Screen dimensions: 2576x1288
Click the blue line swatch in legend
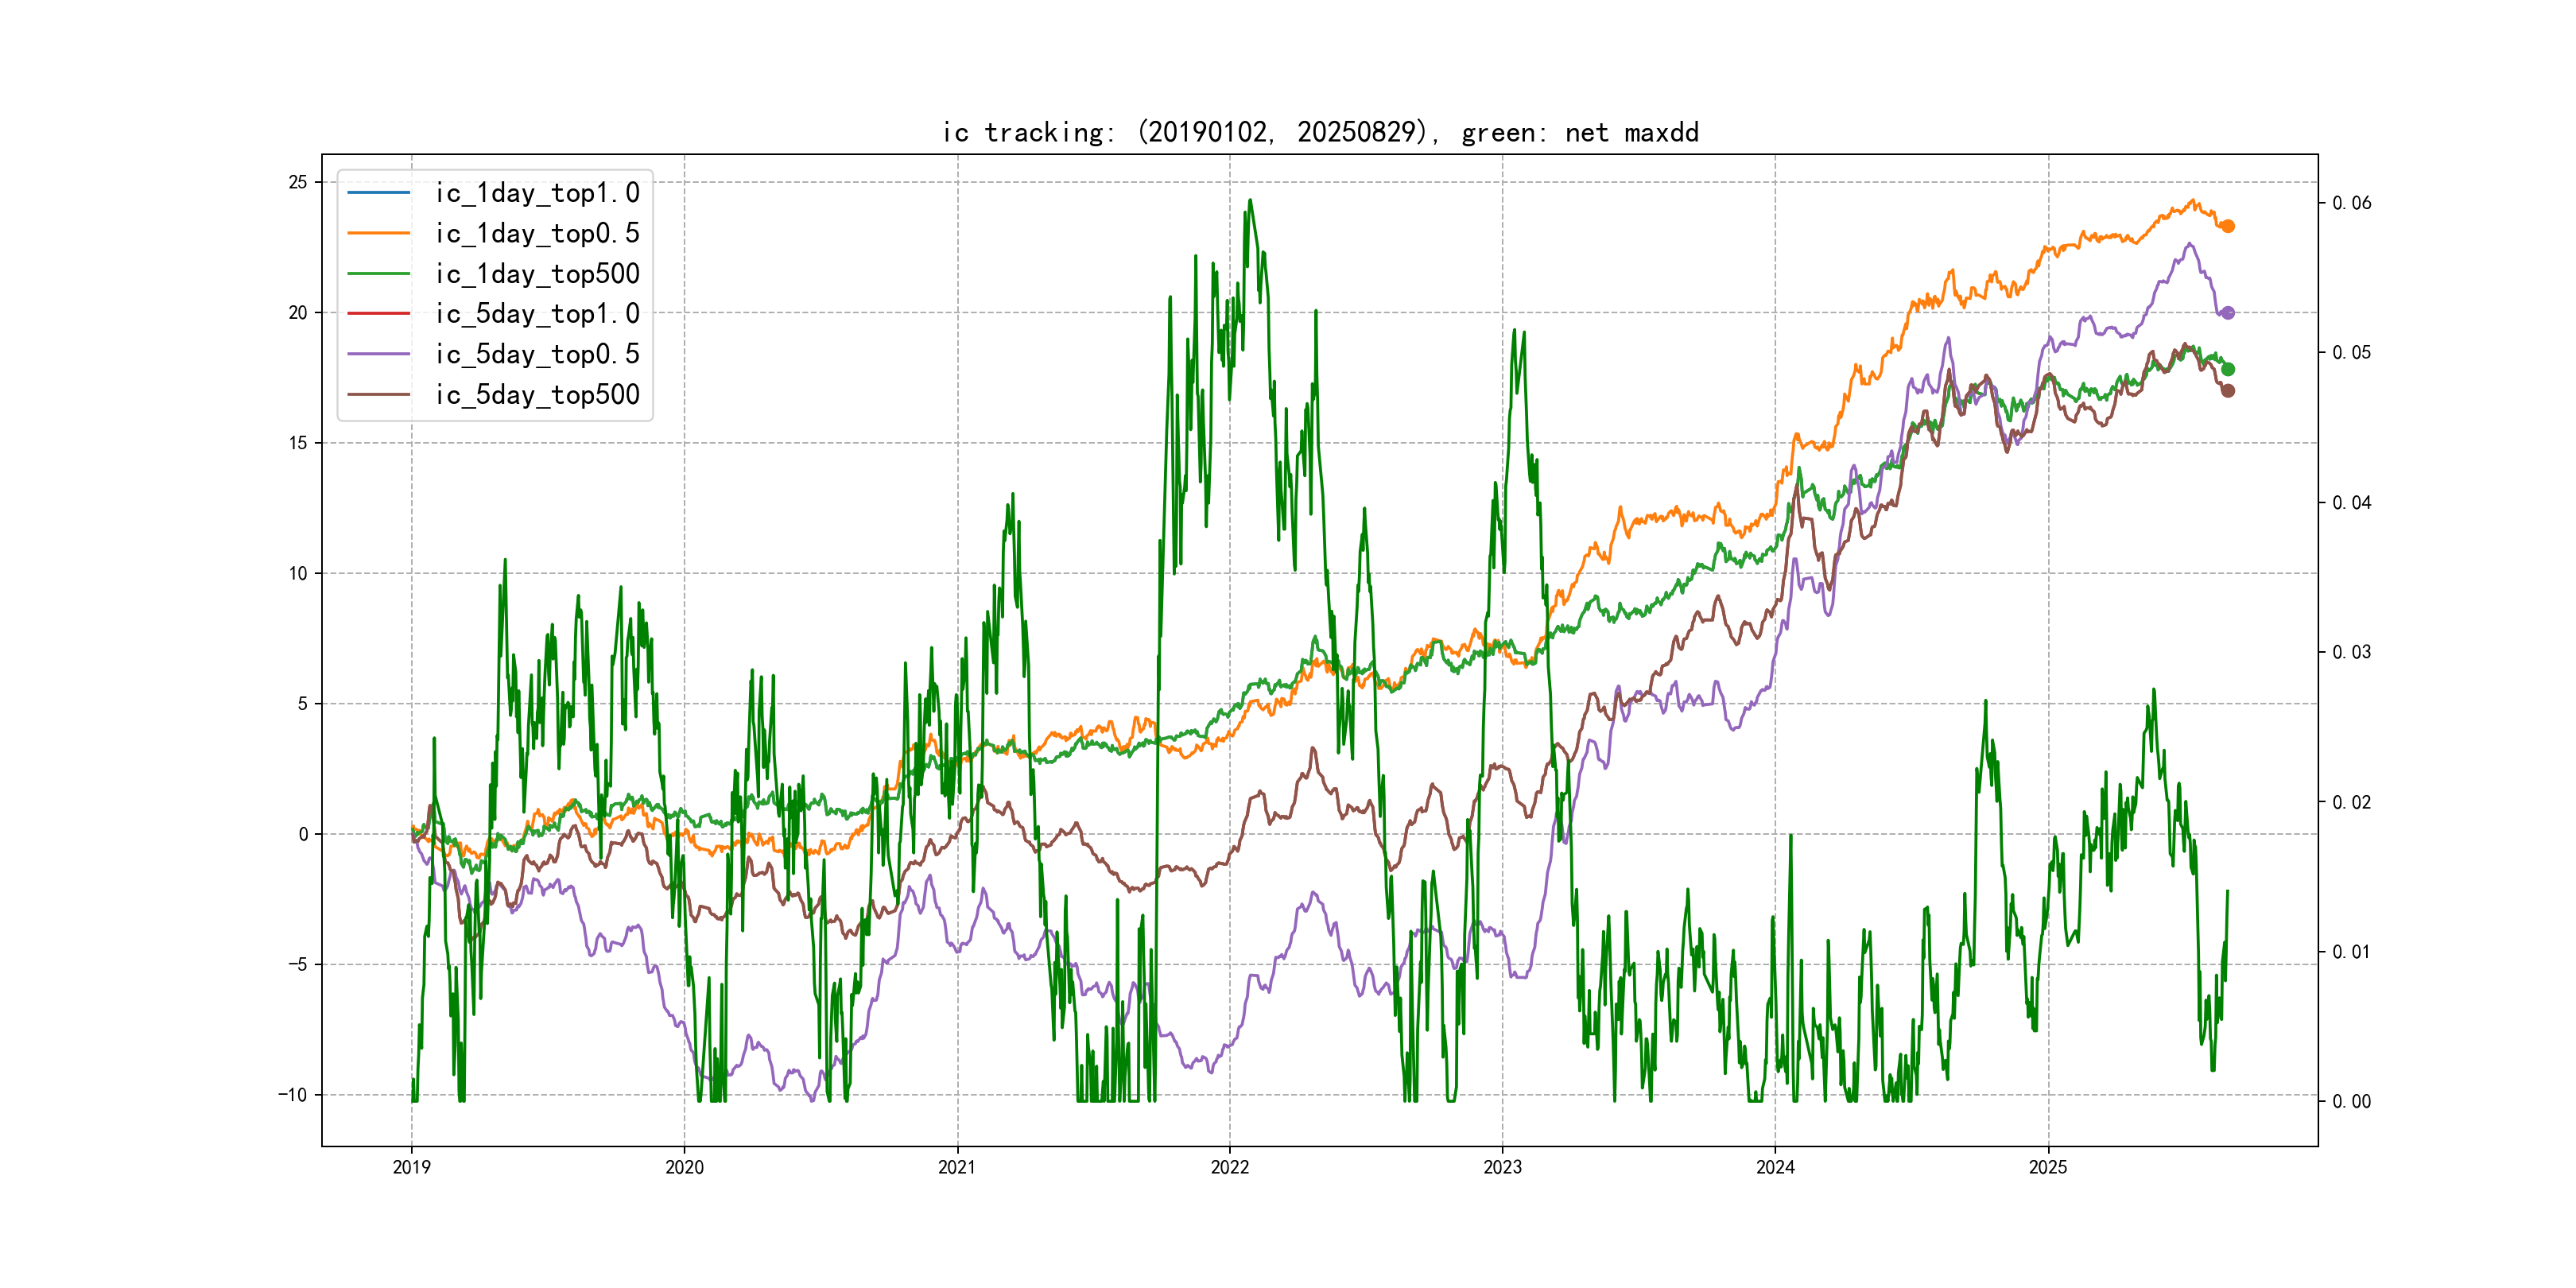click(x=379, y=193)
